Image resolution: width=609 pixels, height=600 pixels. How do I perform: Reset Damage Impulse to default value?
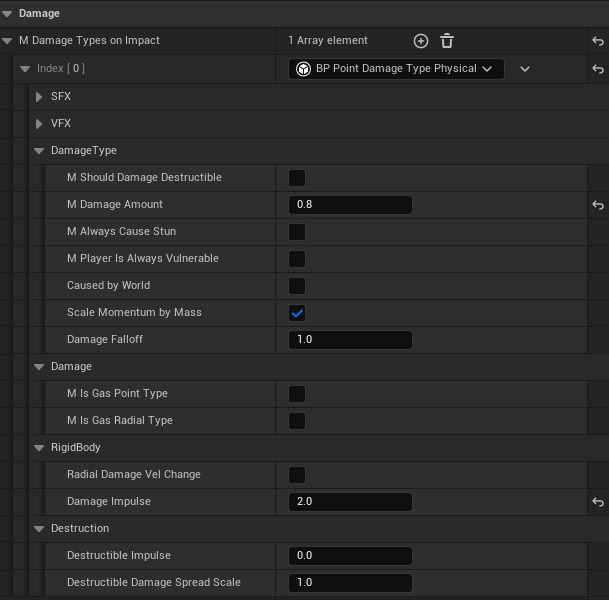pyautogui.click(x=598, y=502)
